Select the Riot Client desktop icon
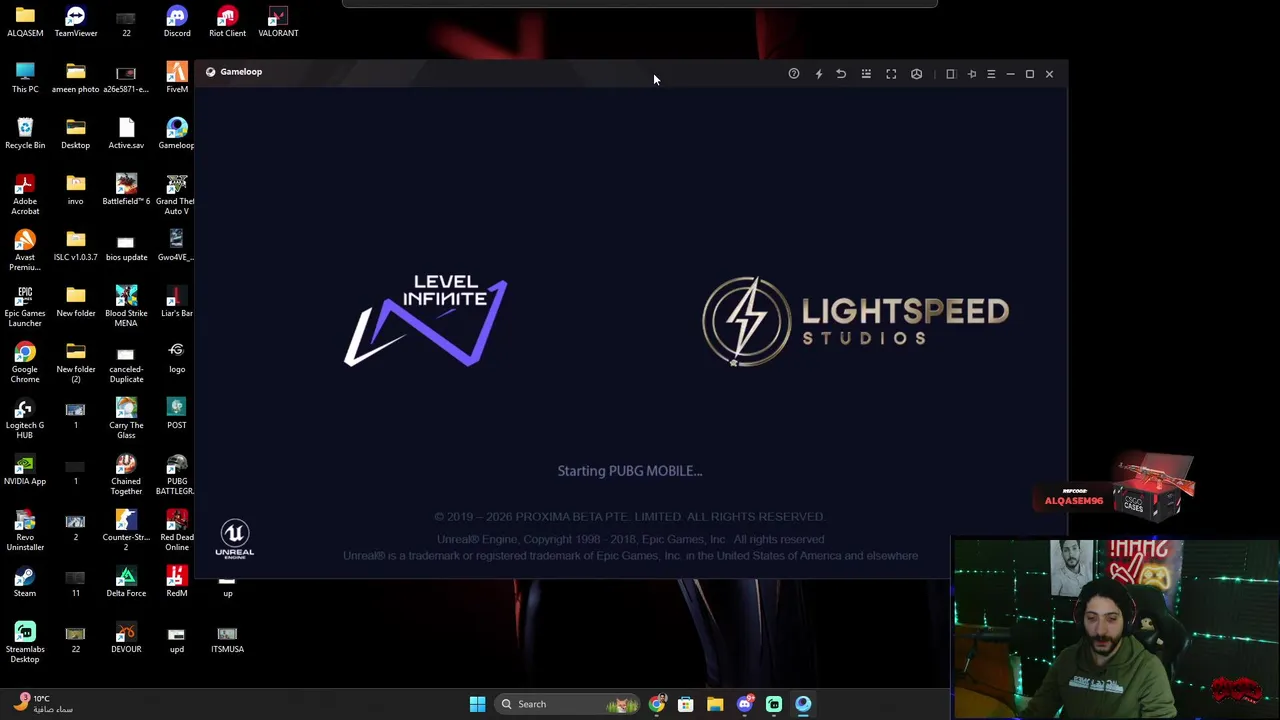Screen dimensions: 1280x720 [227, 22]
